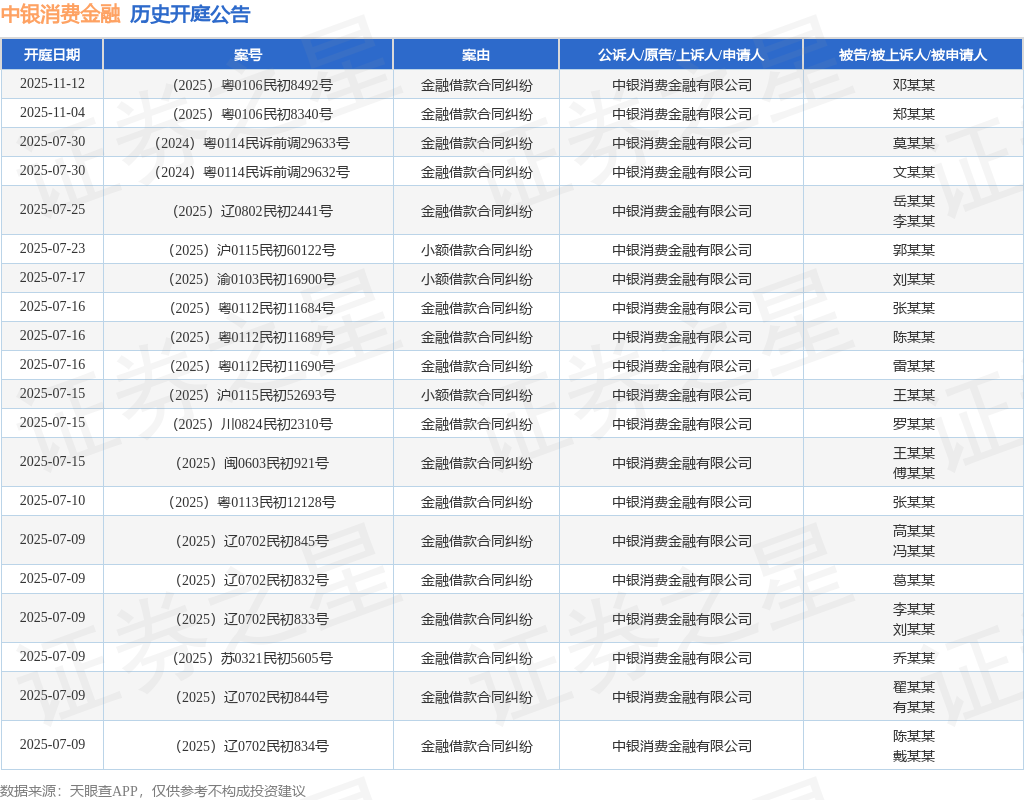Click defendant 莫某某
Viewport: 1024px width, 800px height.
tap(914, 143)
